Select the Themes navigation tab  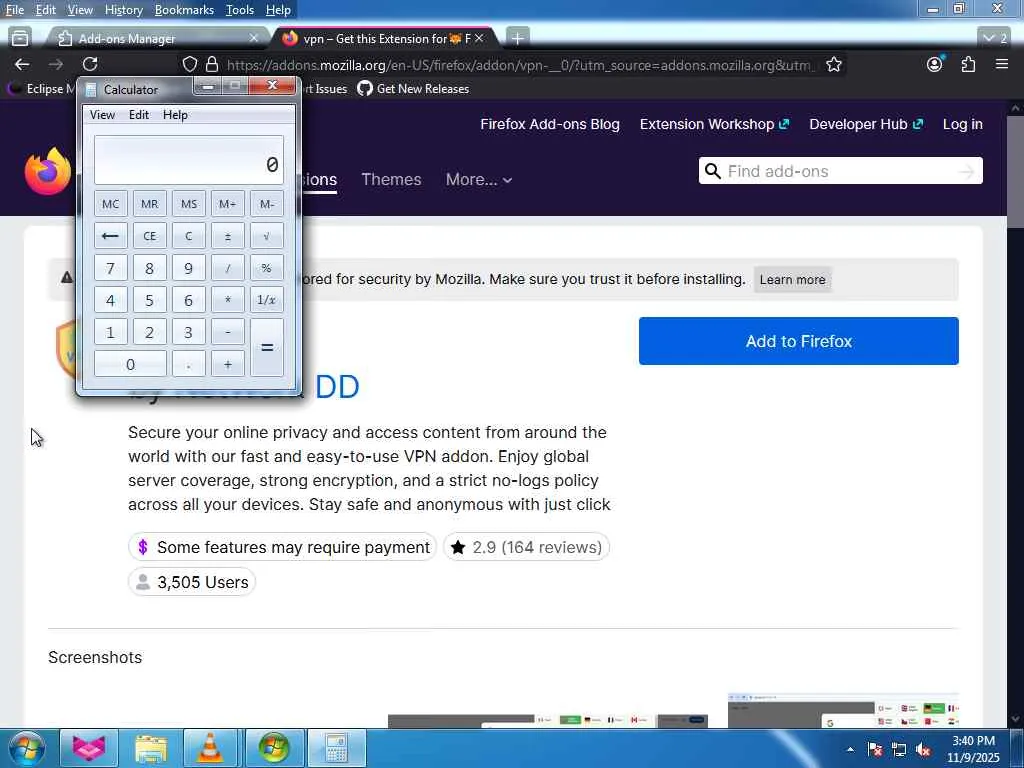(391, 180)
